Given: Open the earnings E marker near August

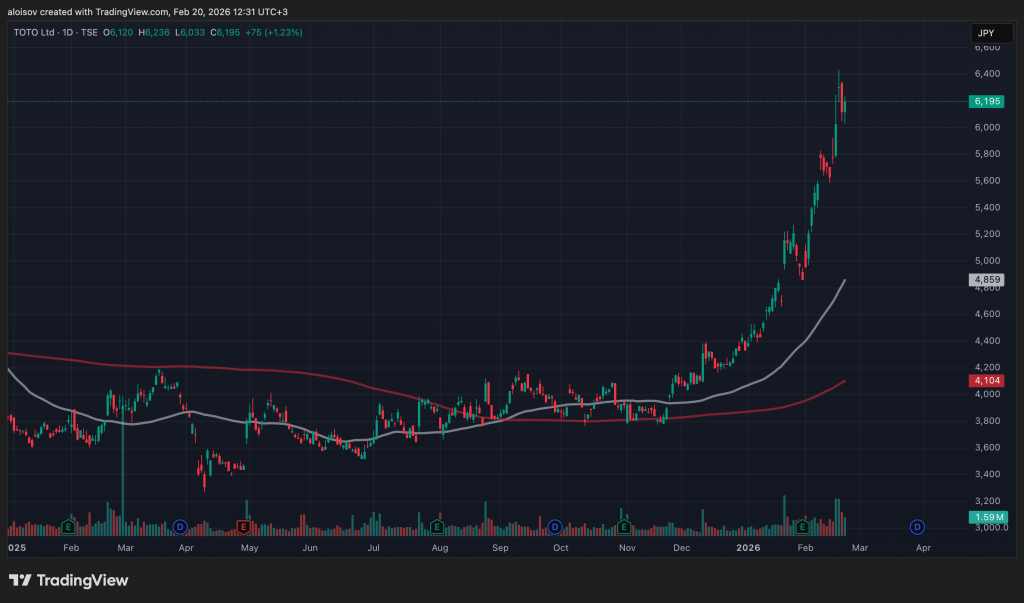Looking at the screenshot, I should point(437,525).
